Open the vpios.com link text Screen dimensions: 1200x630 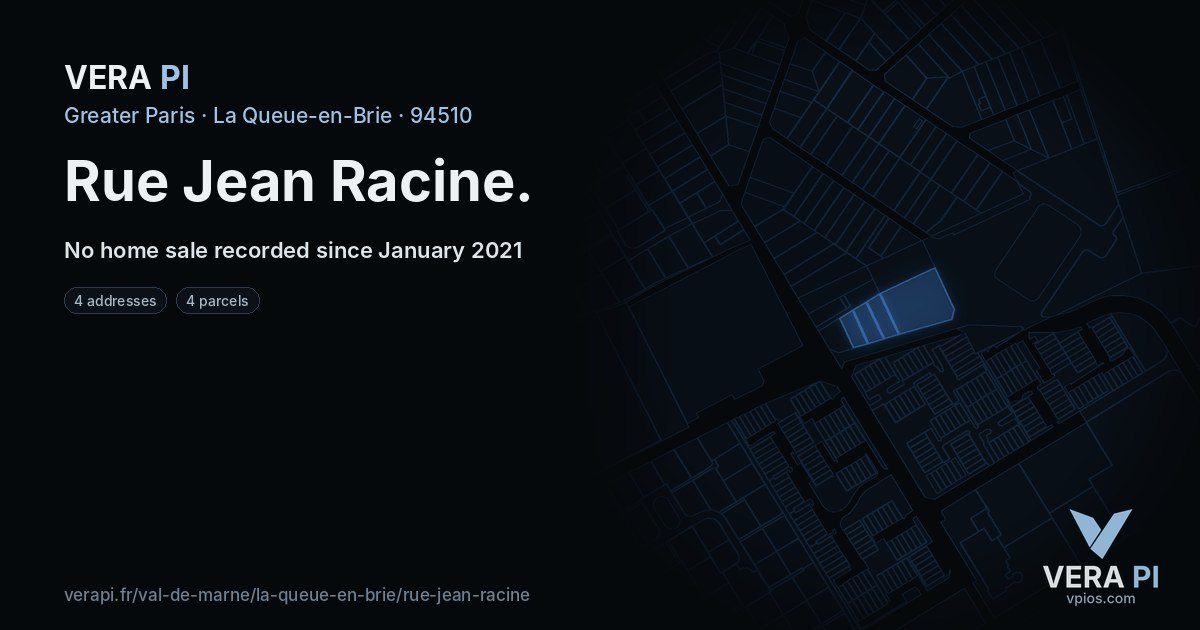coord(1100,599)
